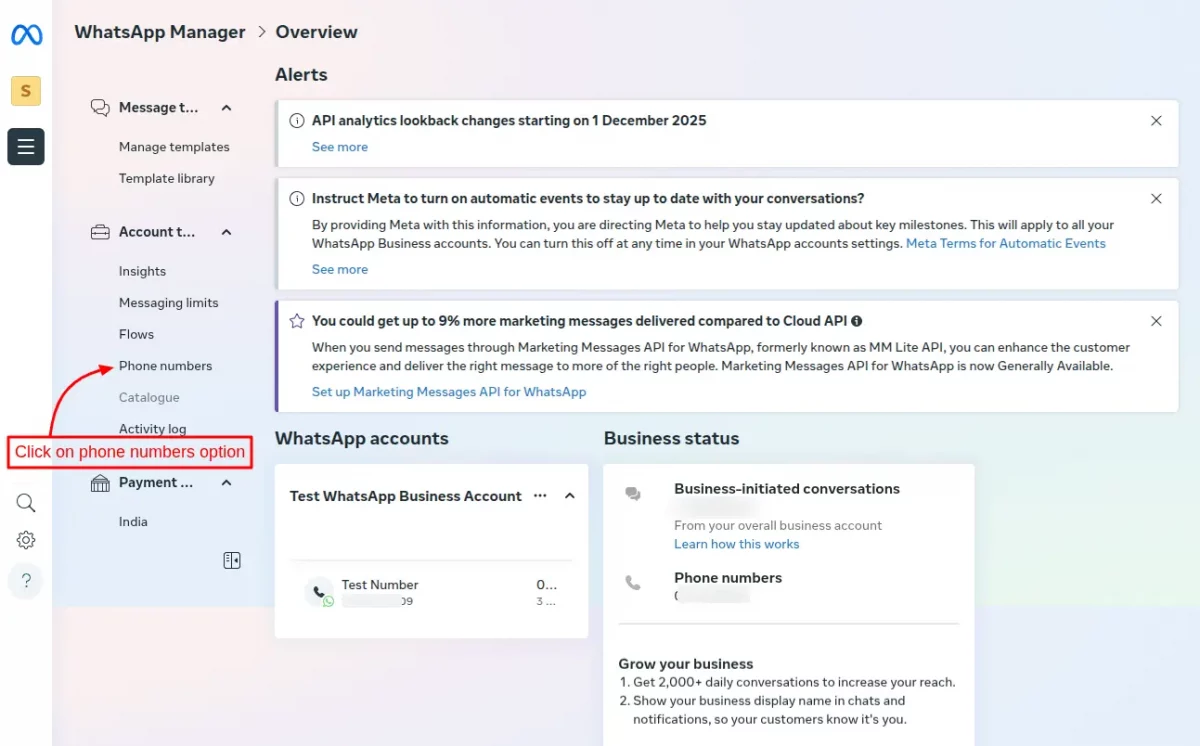Collapse the Account tools section chevron
Image resolution: width=1200 pixels, height=746 pixels.
[x=227, y=232]
